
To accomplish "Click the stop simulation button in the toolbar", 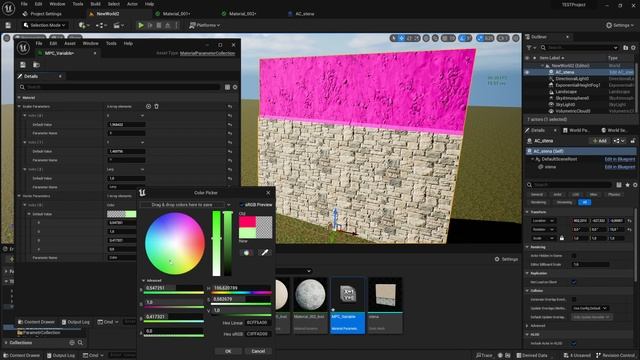I will pyautogui.click(x=159, y=25).
